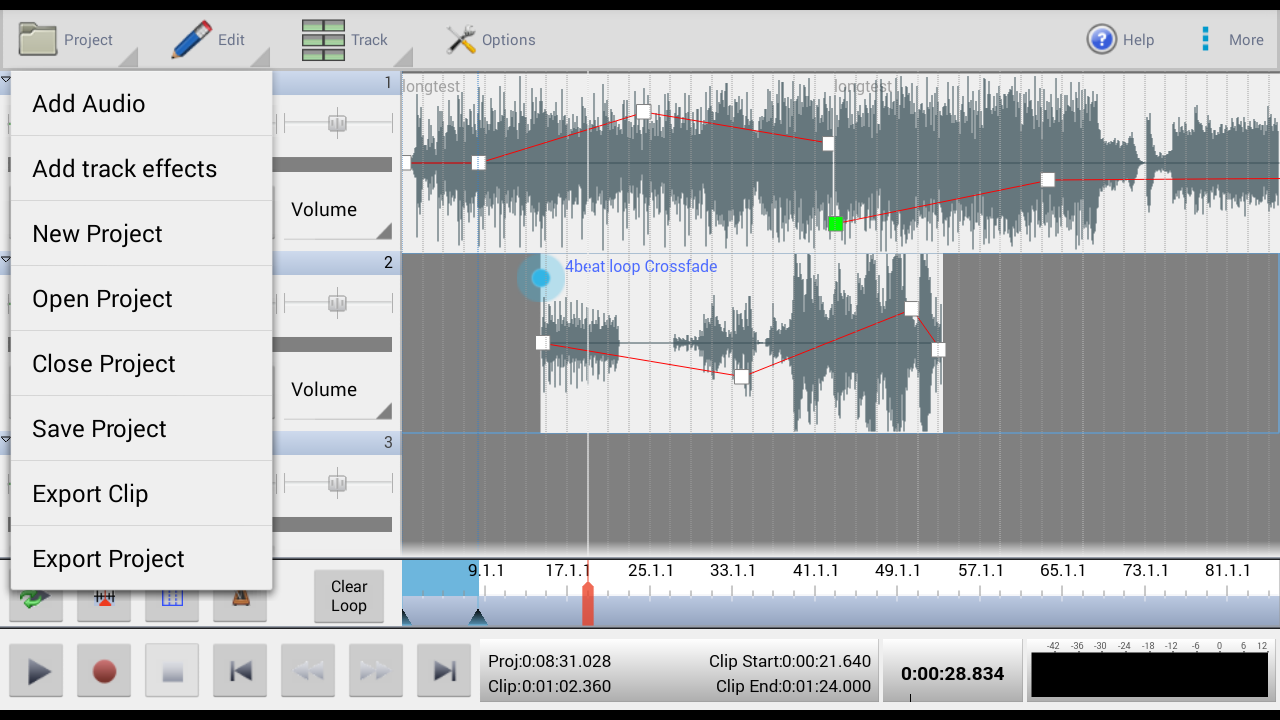This screenshot has height=720, width=1280.
Task: Collapse track 3 using its header triangle
Action: click(x=5, y=439)
